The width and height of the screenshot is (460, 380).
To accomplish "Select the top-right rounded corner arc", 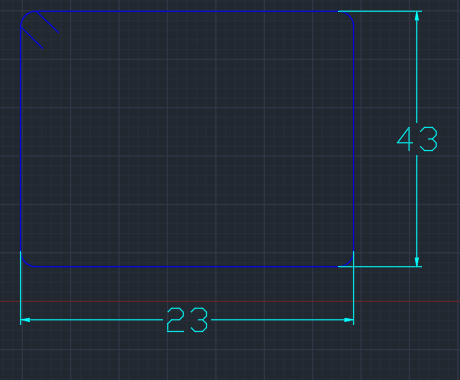I will 349,15.
